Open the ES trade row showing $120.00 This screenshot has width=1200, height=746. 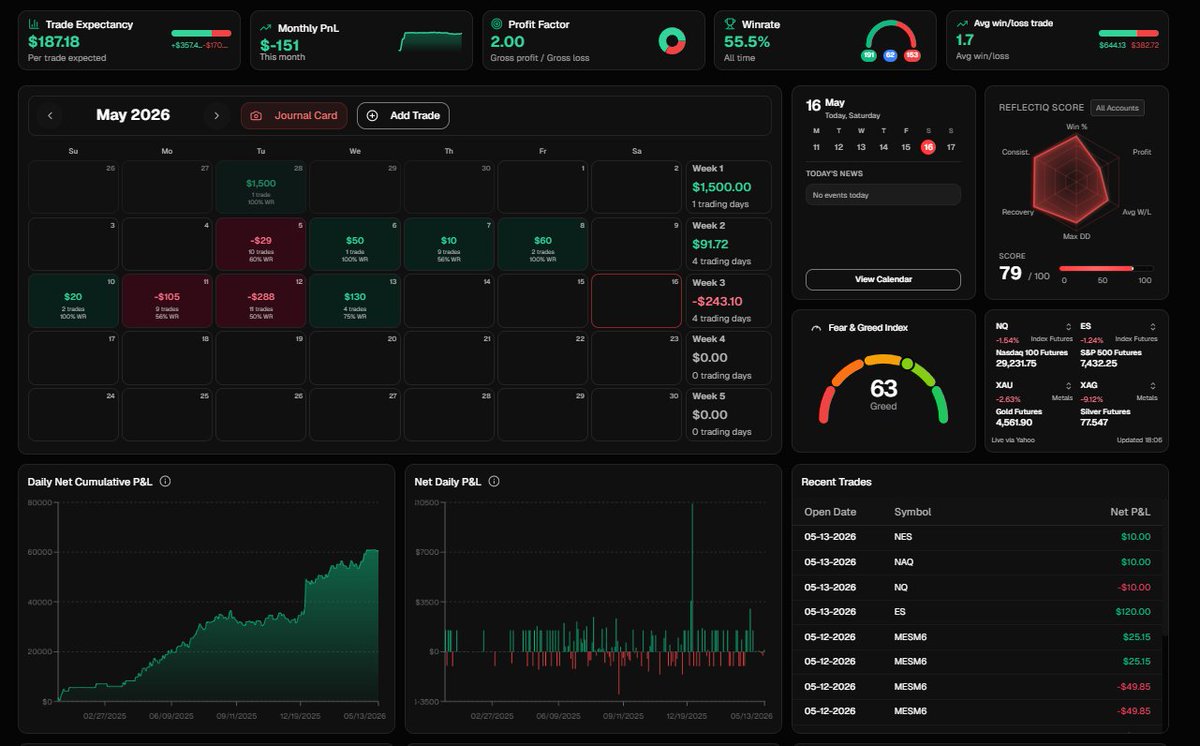(978, 612)
